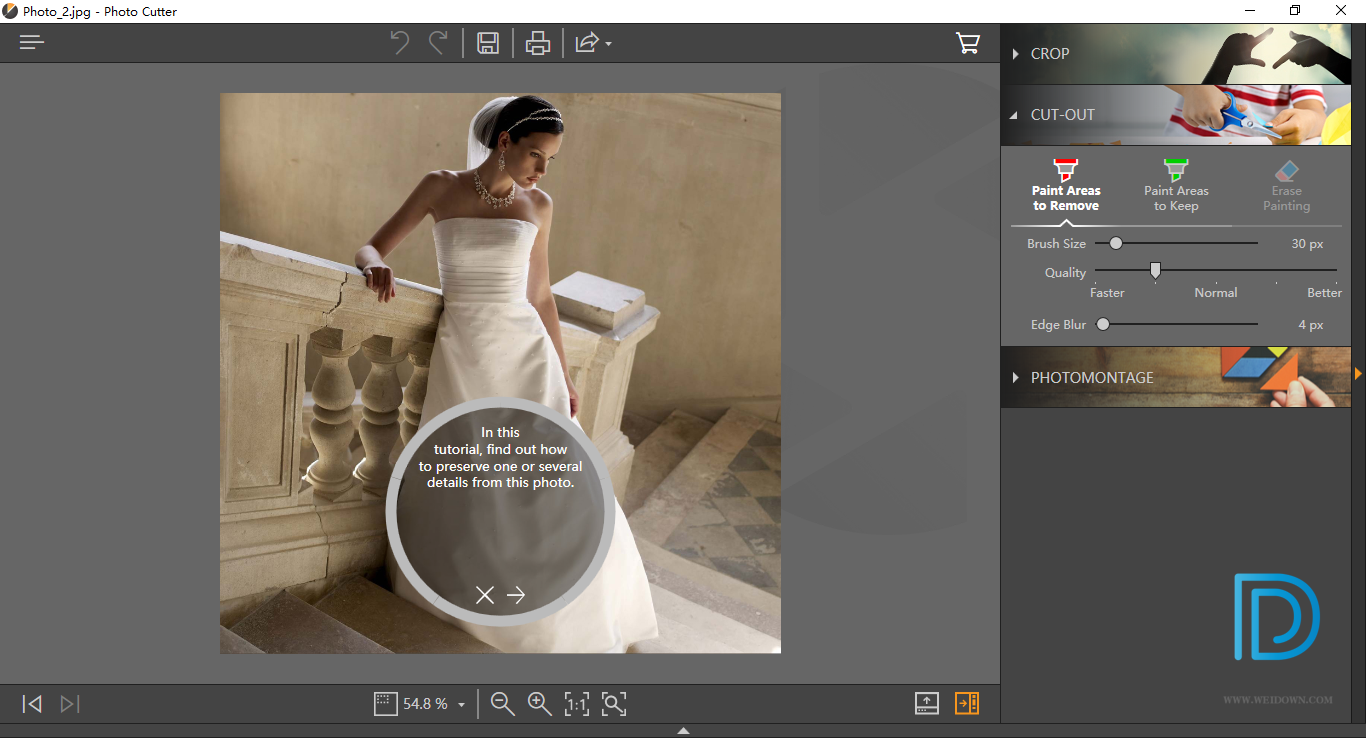Set Quality to Better
This screenshot has width=1366, height=738.
coord(1325,293)
